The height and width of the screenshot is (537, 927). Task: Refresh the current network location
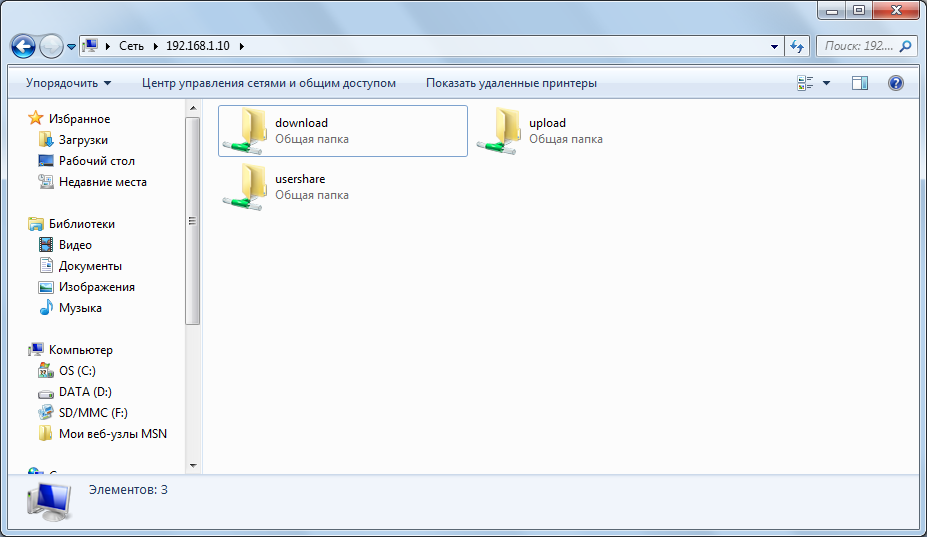tap(797, 46)
